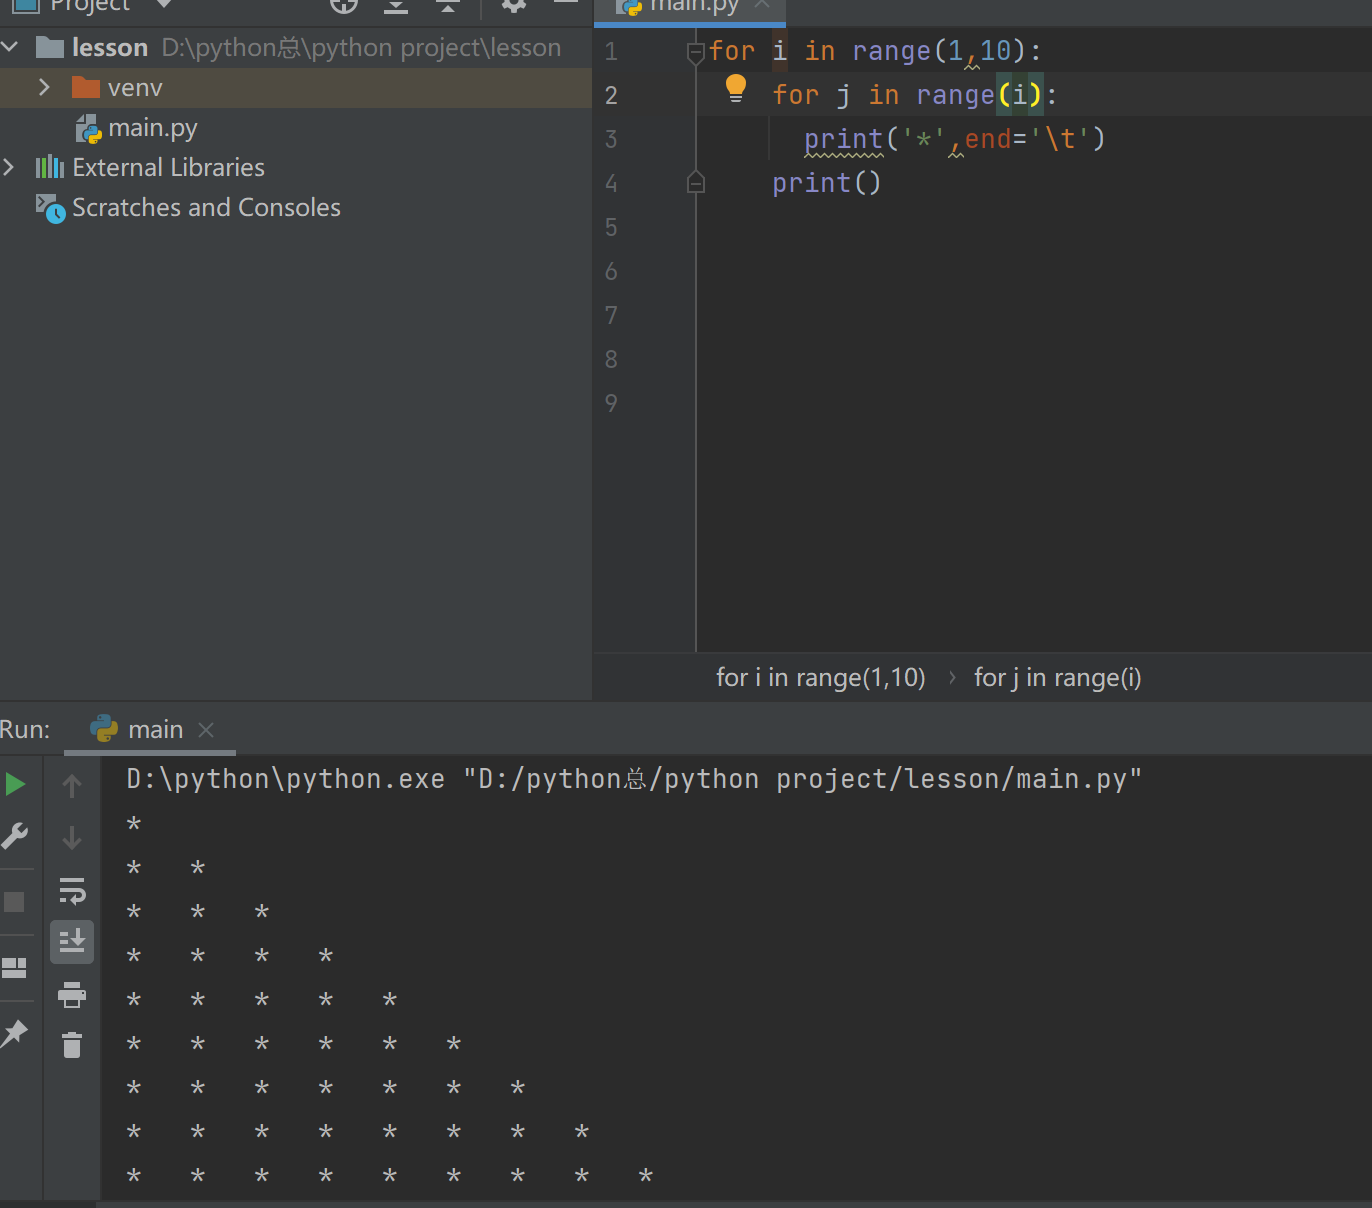Click 'end' keyword argument in line 3
The height and width of the screenshot is (1208, 1372).
988,139
